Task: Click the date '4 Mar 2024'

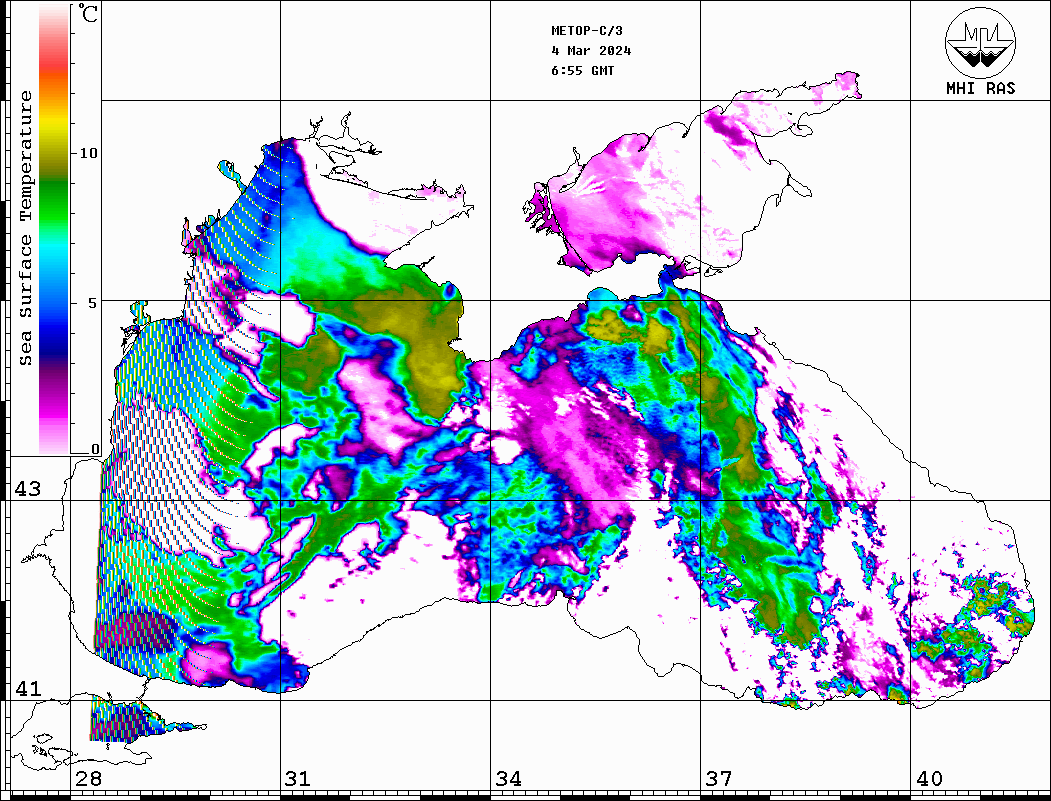Action: pyautogui.click(x=591, y=51)
